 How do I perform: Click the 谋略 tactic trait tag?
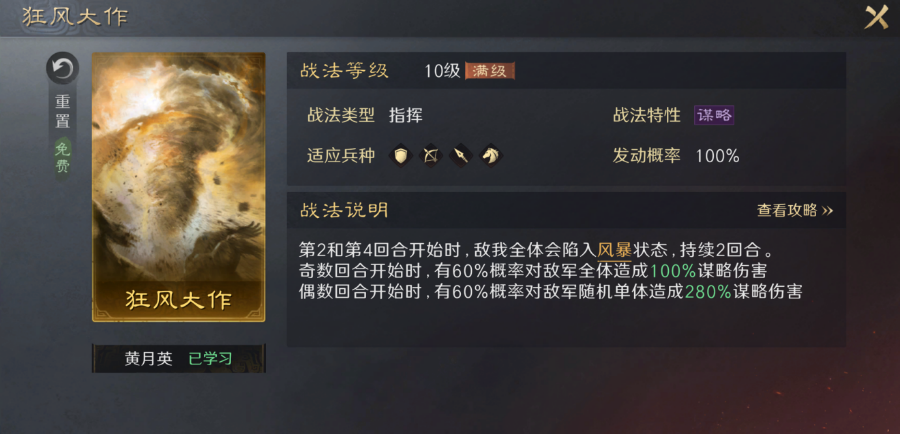point(714,115)
